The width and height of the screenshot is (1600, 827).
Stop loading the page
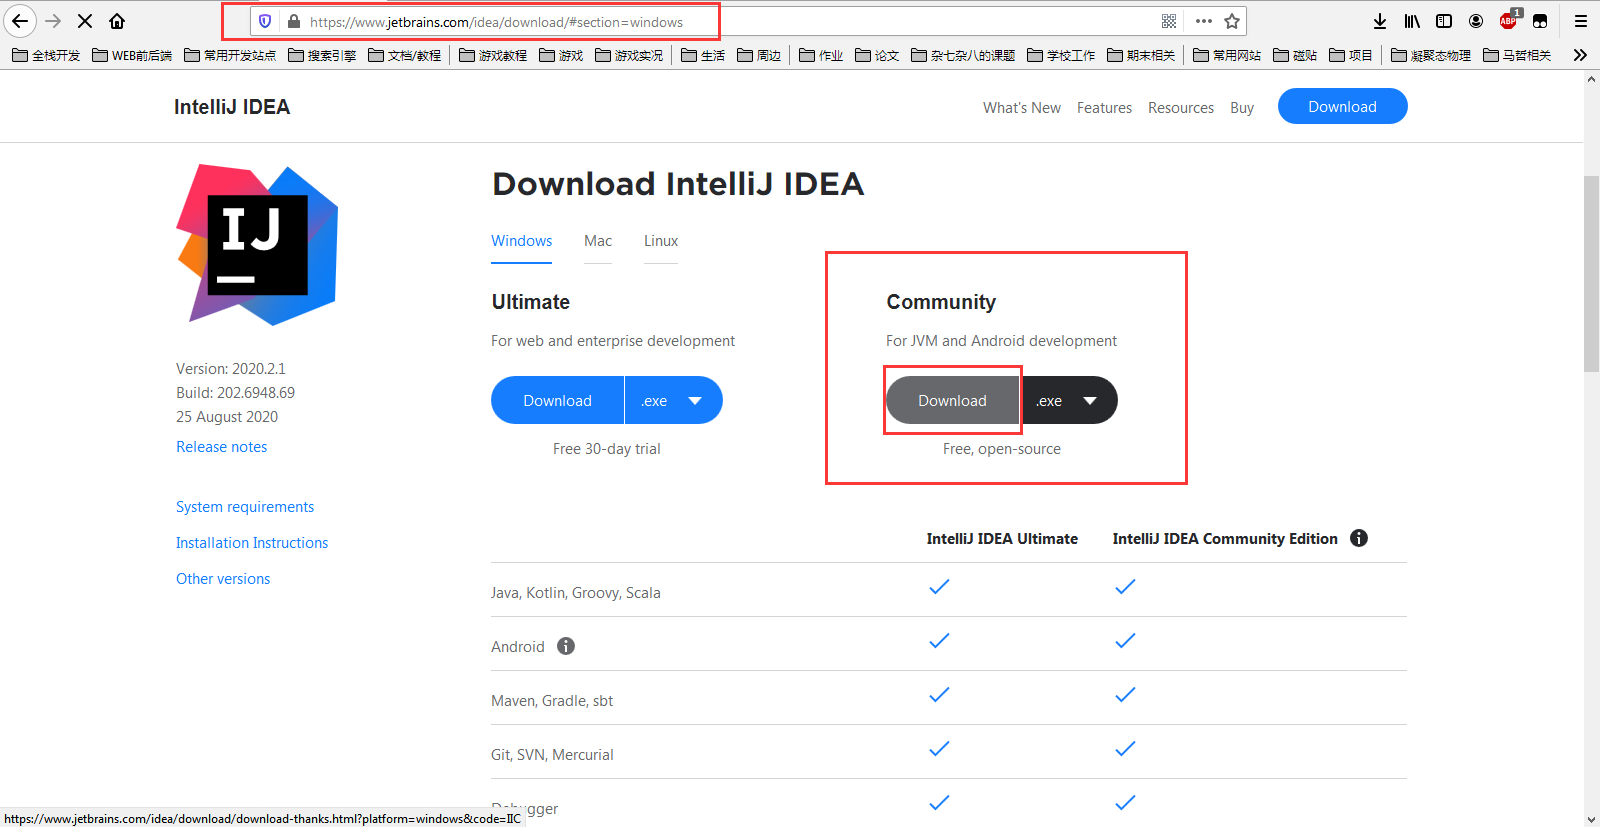click(85, 21)
